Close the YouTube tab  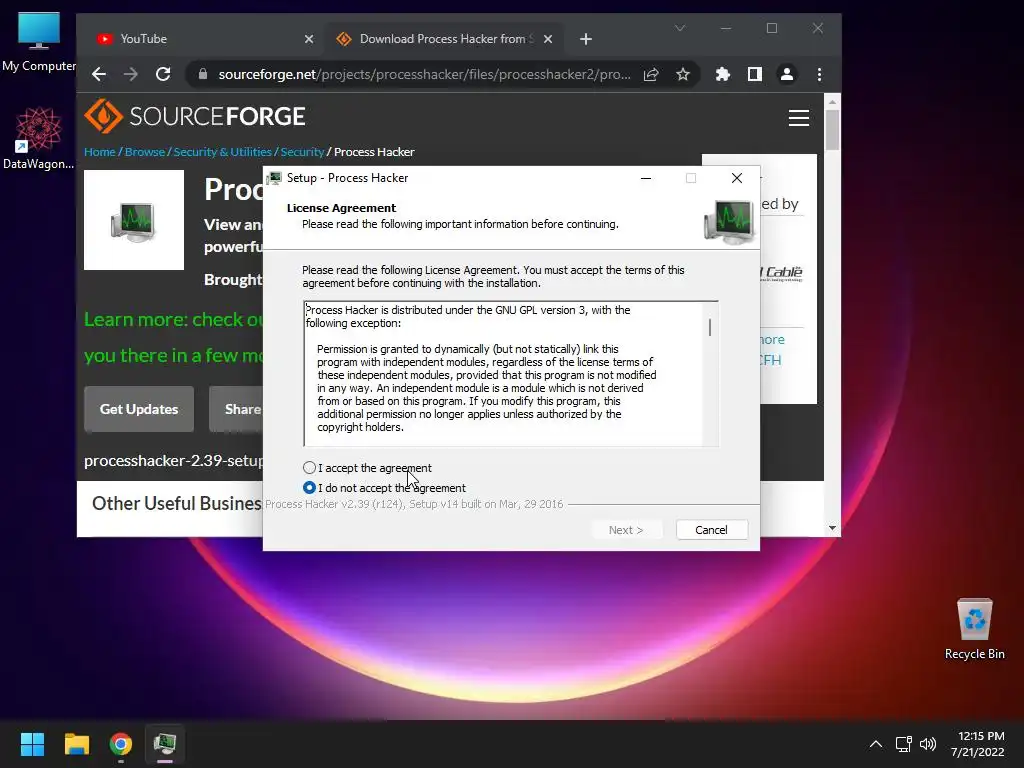pyautogui.click(x=309, y=39)
